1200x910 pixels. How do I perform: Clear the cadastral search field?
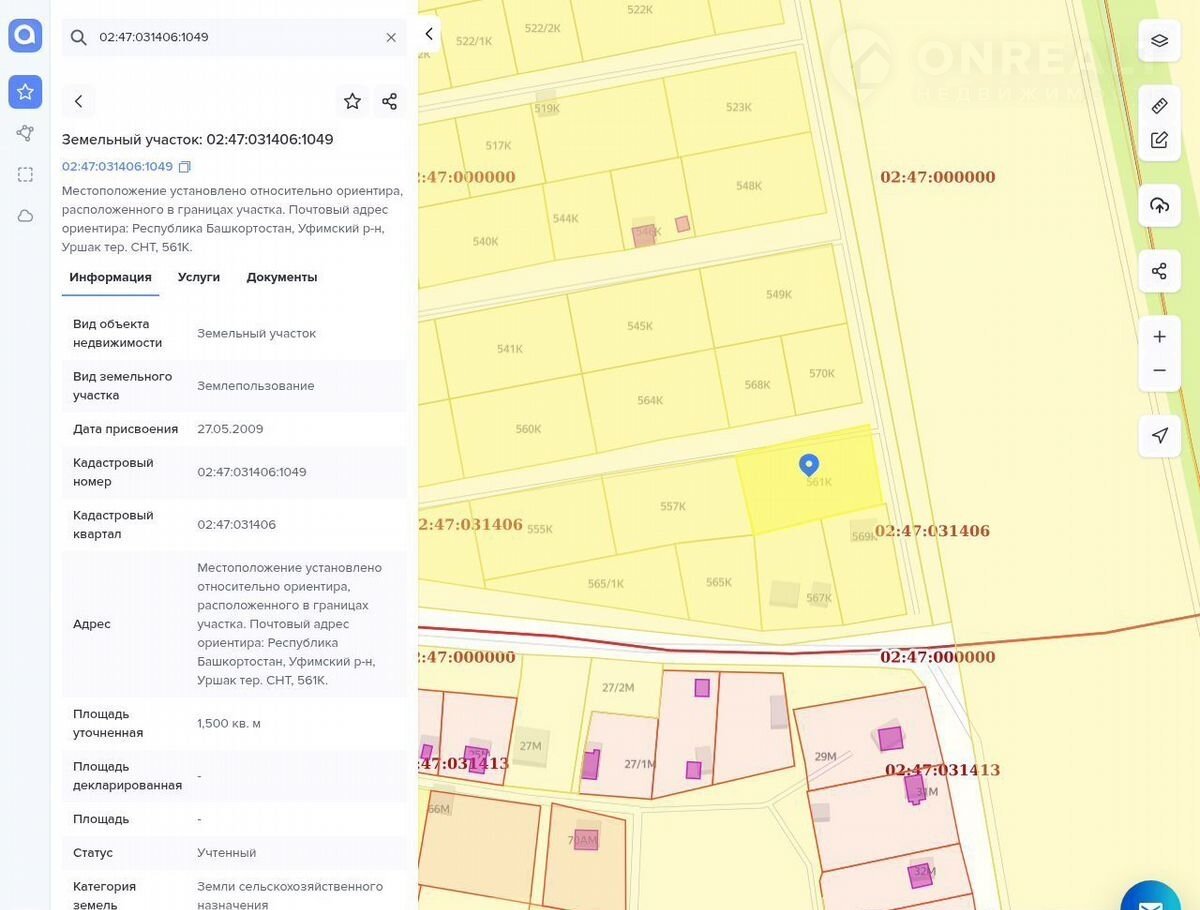click(x=391, y=37)
